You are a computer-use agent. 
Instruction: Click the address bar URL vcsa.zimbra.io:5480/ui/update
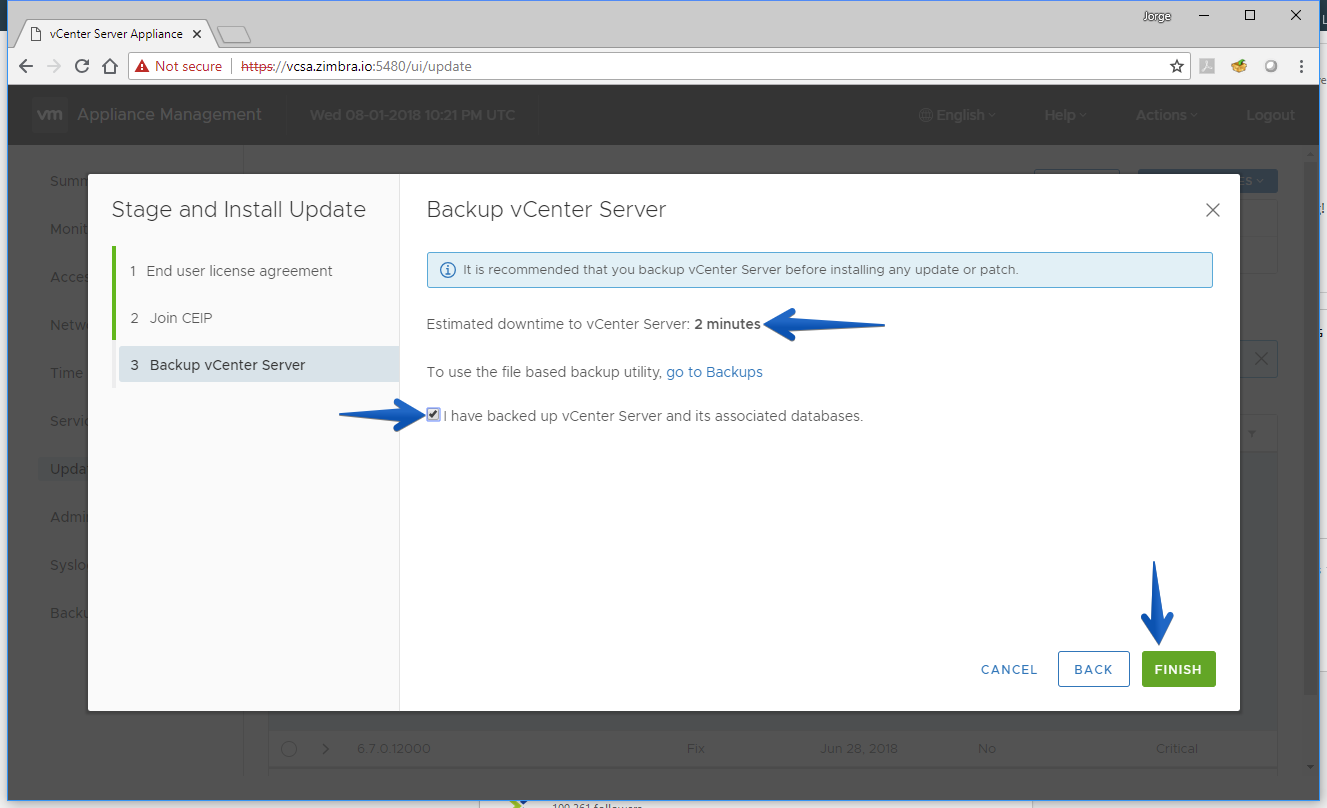(x=356, y=67)
